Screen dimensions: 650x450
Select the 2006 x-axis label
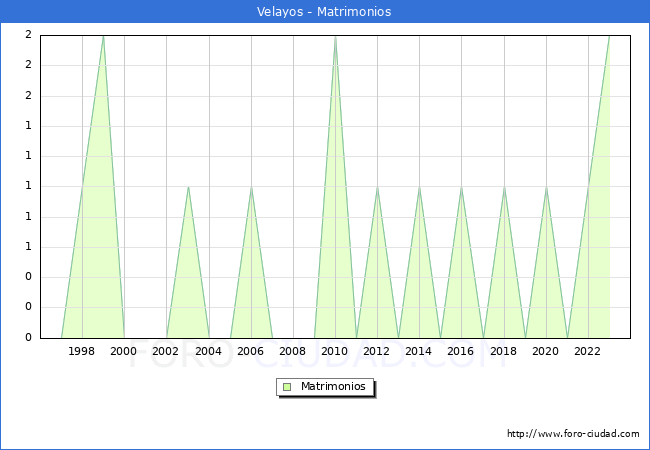point(250,351)
